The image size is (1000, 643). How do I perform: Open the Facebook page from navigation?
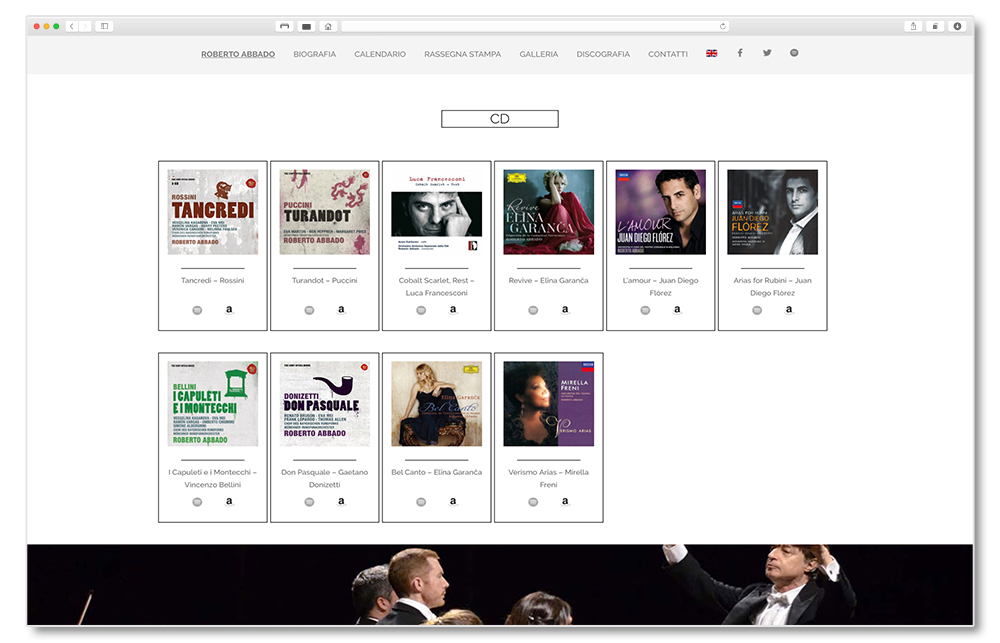point(740,53)
